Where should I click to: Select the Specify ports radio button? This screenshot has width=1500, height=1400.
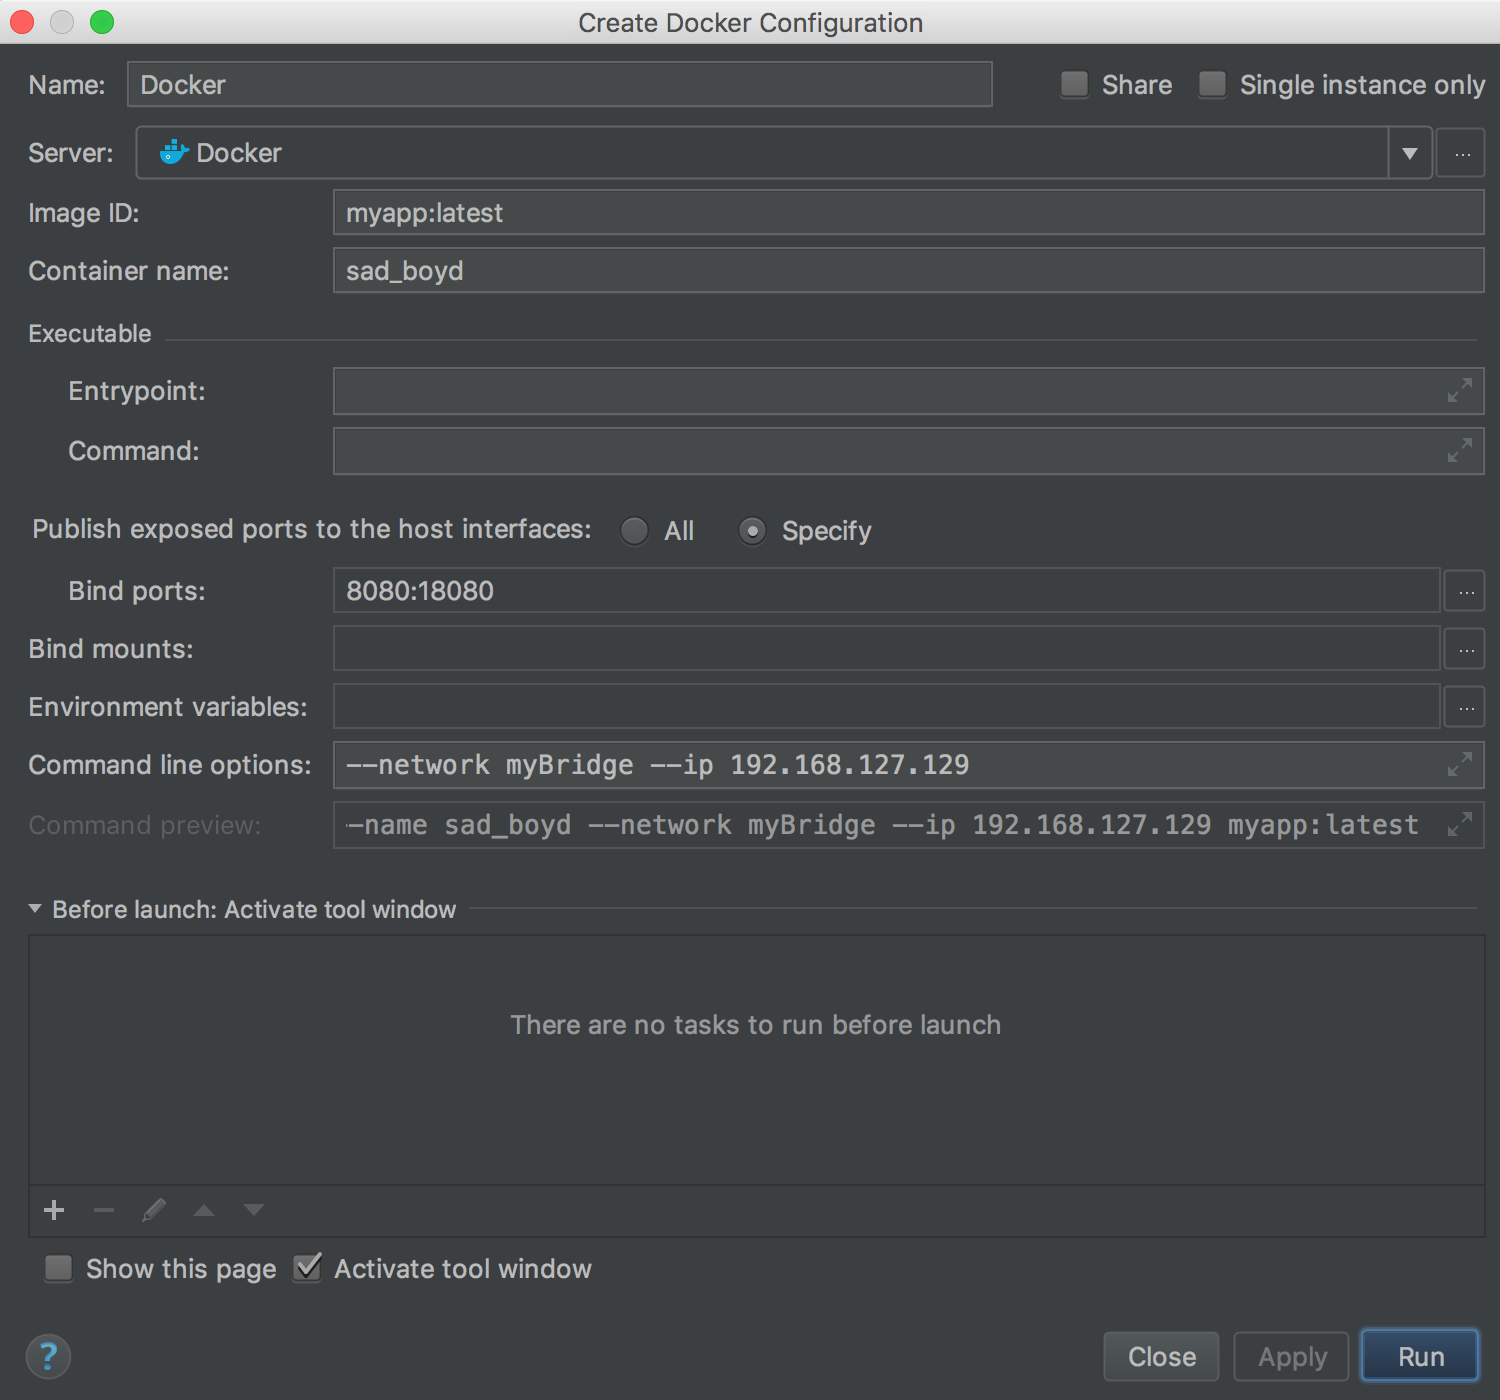tap(753, 531)
